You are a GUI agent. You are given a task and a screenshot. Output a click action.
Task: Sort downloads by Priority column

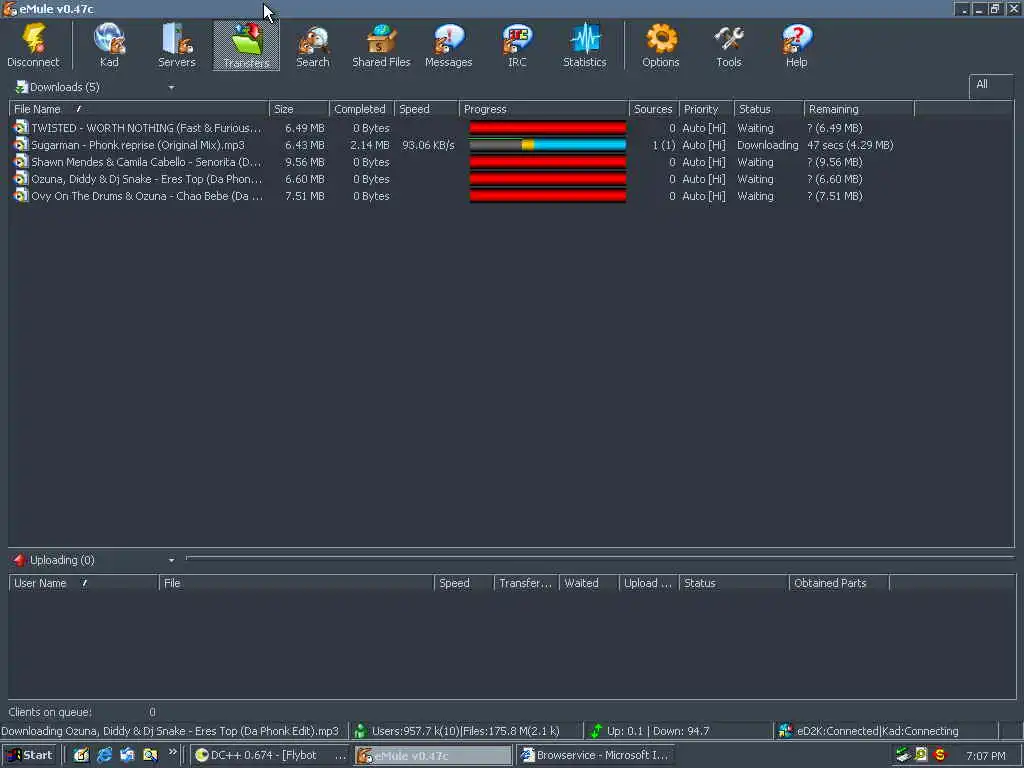click(707, 109)
